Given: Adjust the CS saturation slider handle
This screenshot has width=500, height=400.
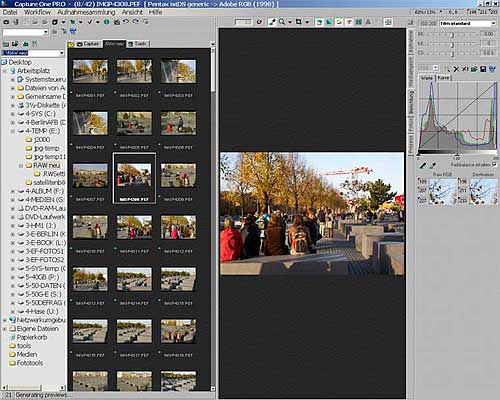Looking at the screenshot, I should coord(453,53).
